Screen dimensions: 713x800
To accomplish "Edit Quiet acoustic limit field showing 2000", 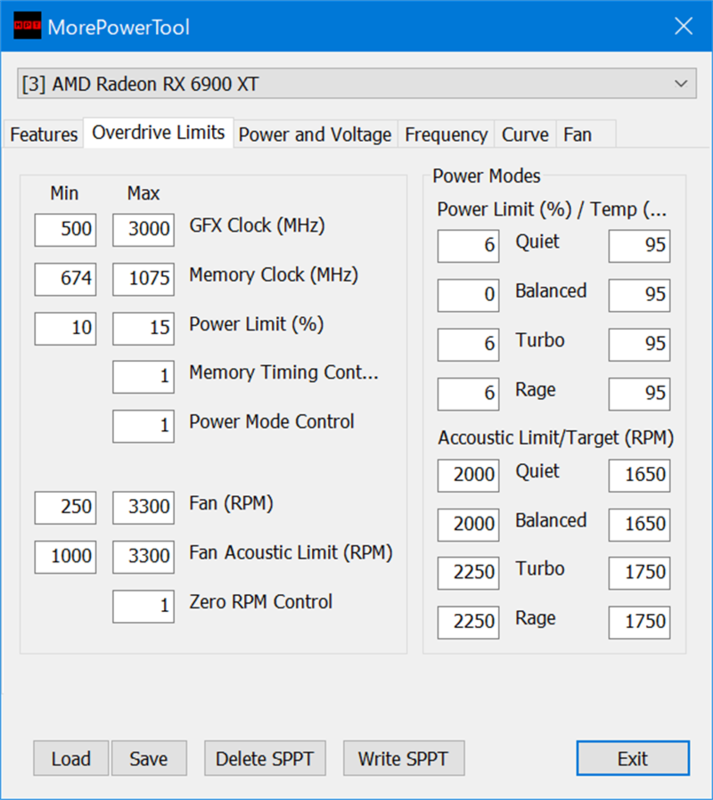I will (468, 476).
